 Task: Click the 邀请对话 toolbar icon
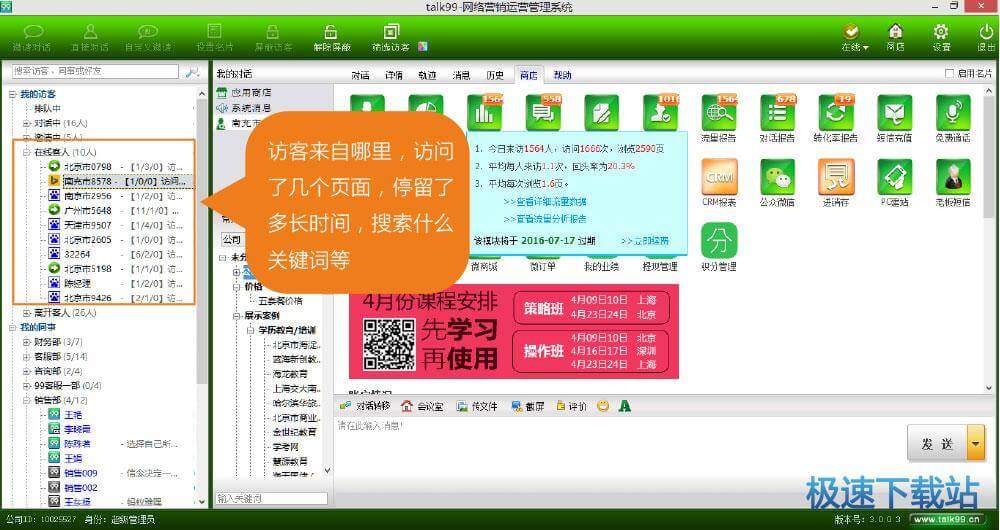click(33, 32)
